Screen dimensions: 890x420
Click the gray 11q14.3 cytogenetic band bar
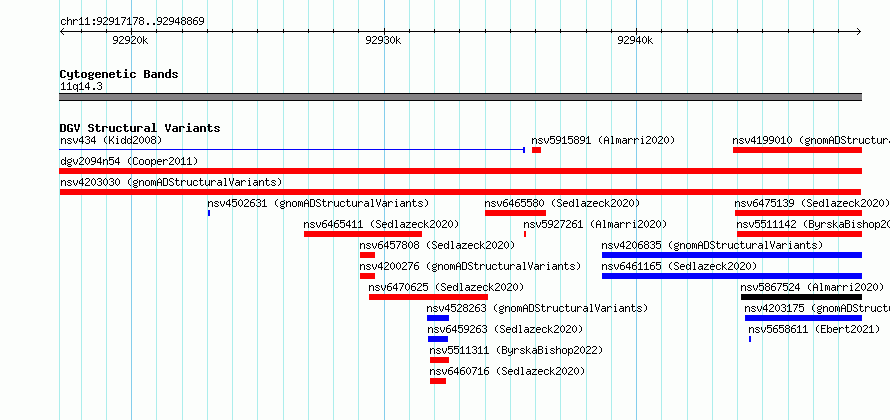coord(461,97)
